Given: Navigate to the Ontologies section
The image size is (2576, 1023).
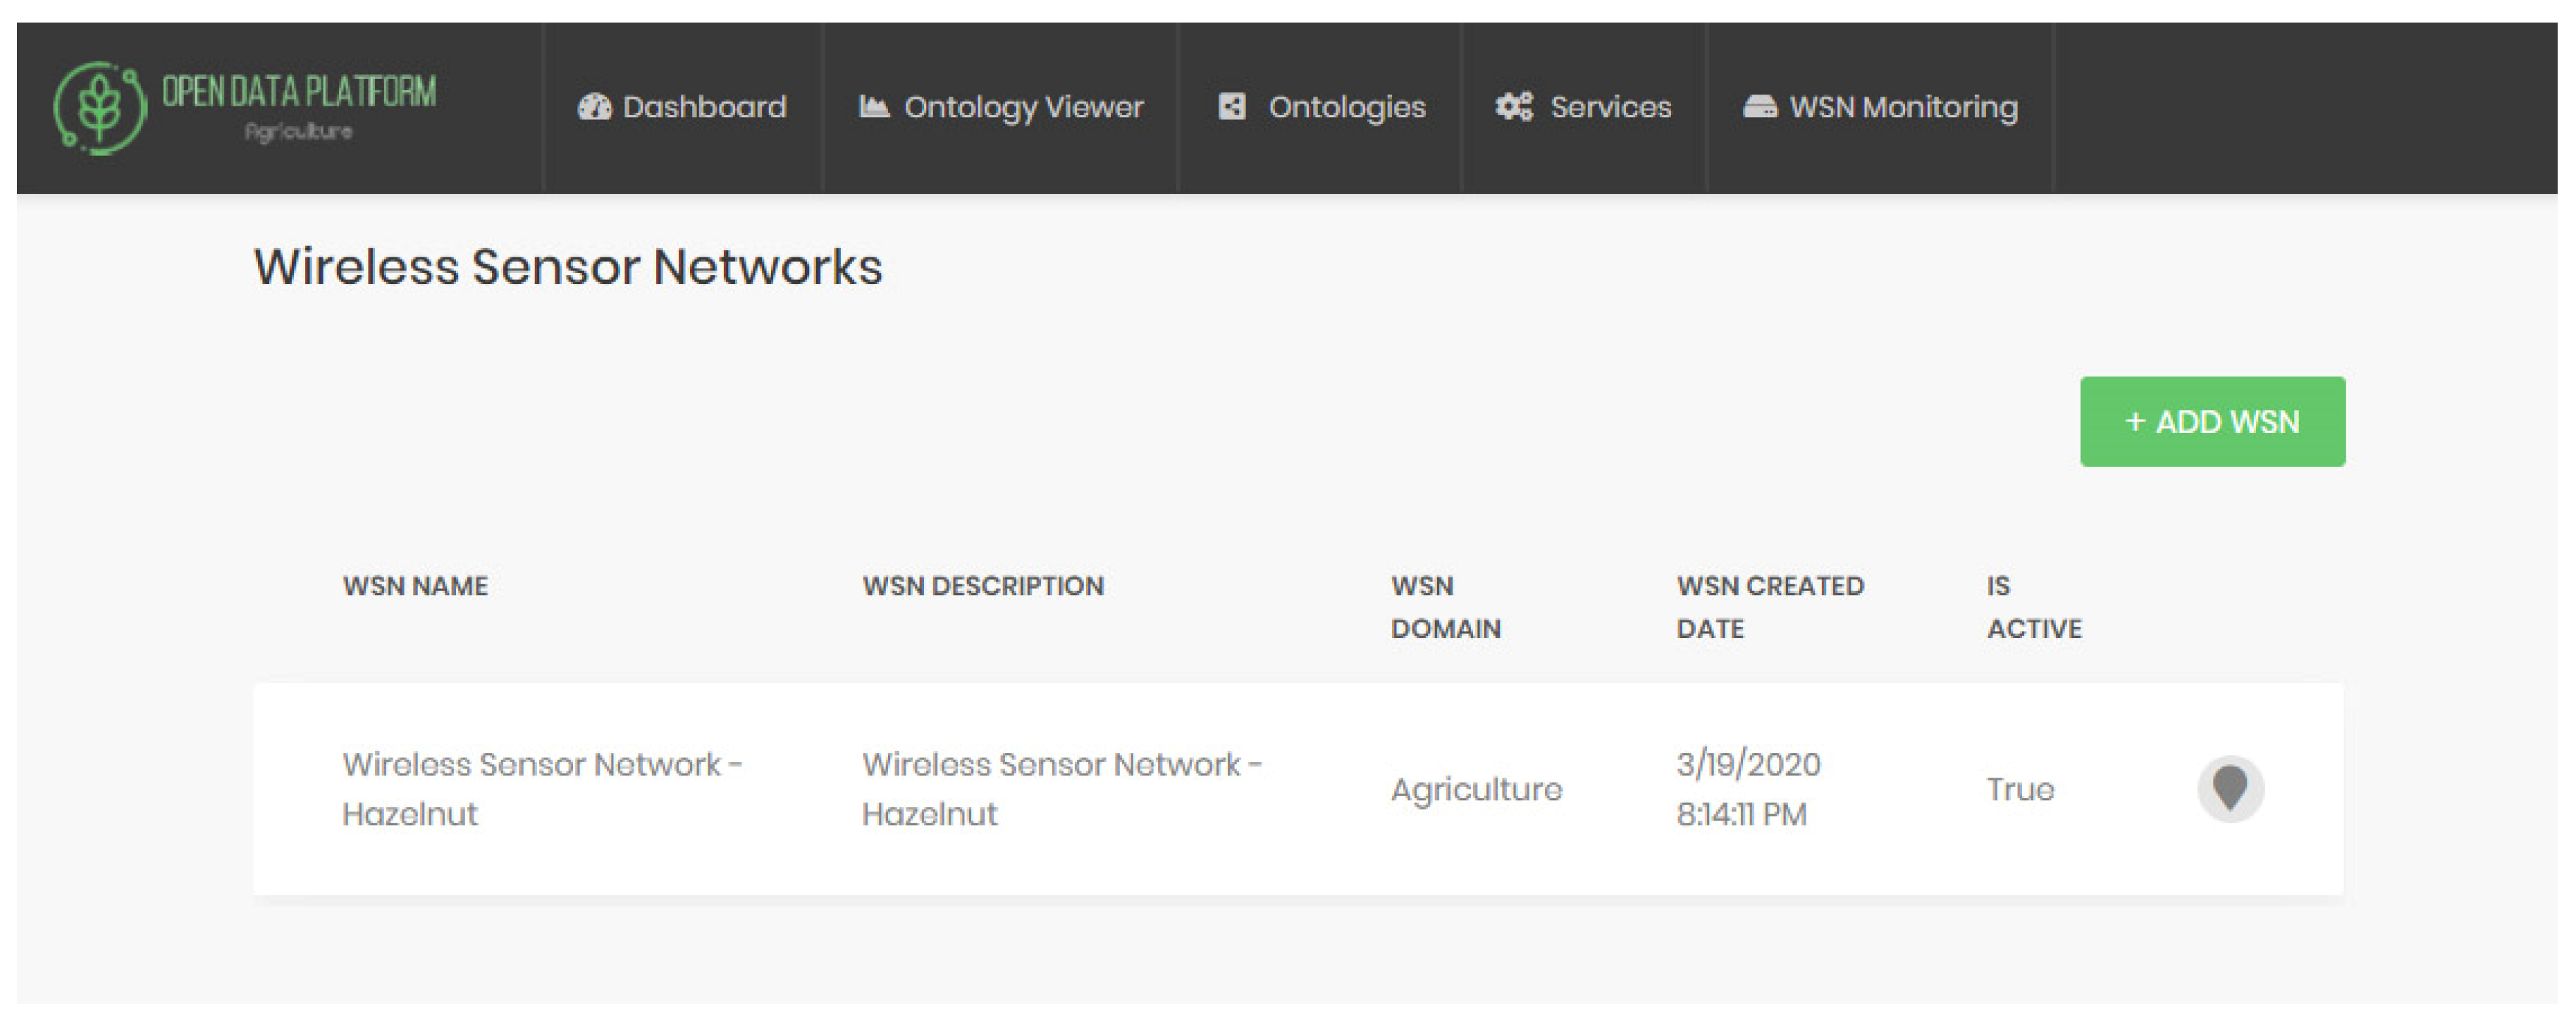Looking at the screenshot, I should click(1346, 107).
